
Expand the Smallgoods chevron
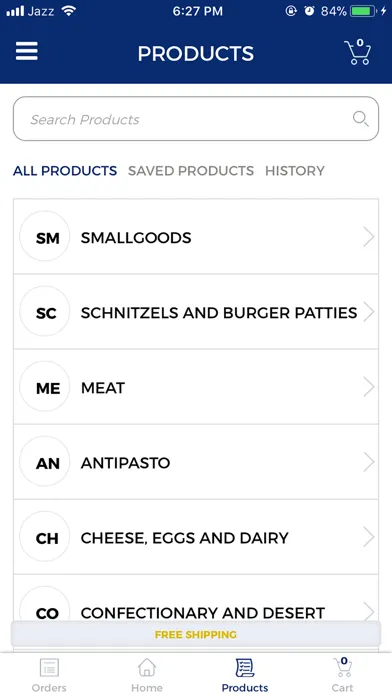(x=368, y=237)
